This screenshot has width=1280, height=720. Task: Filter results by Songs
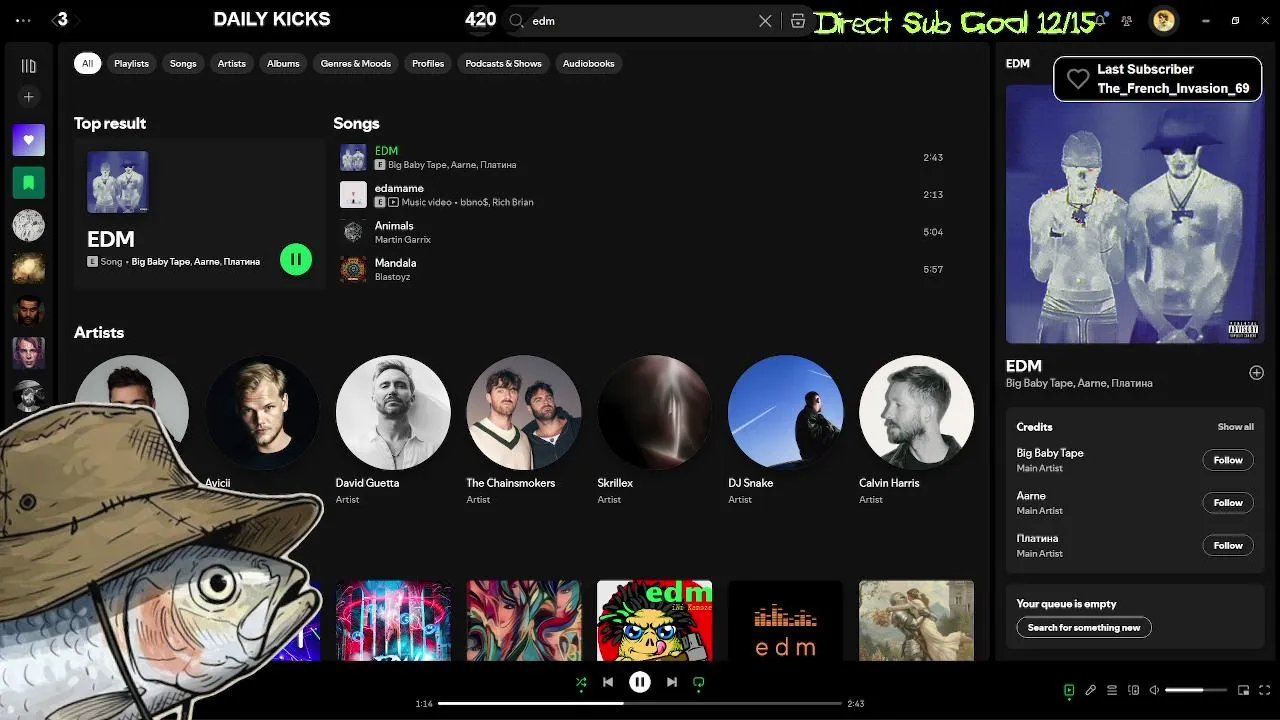click(183, 63)
